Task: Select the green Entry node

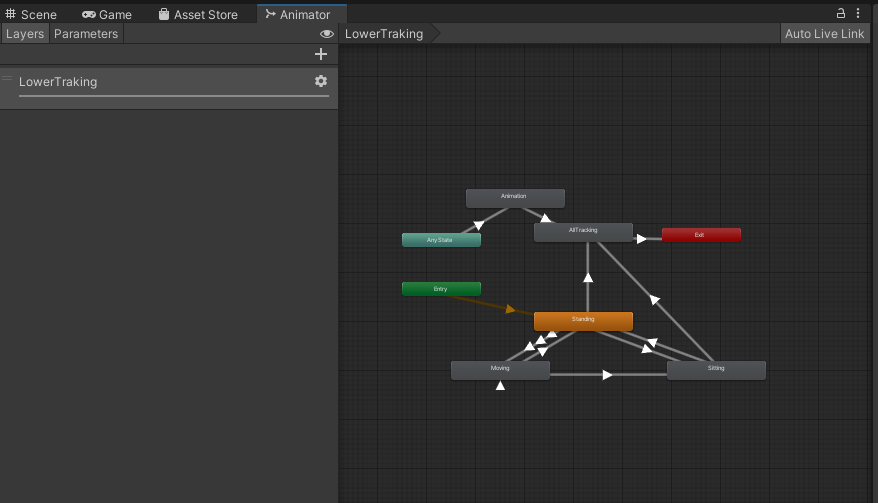Action: click(x=441, y=289)
